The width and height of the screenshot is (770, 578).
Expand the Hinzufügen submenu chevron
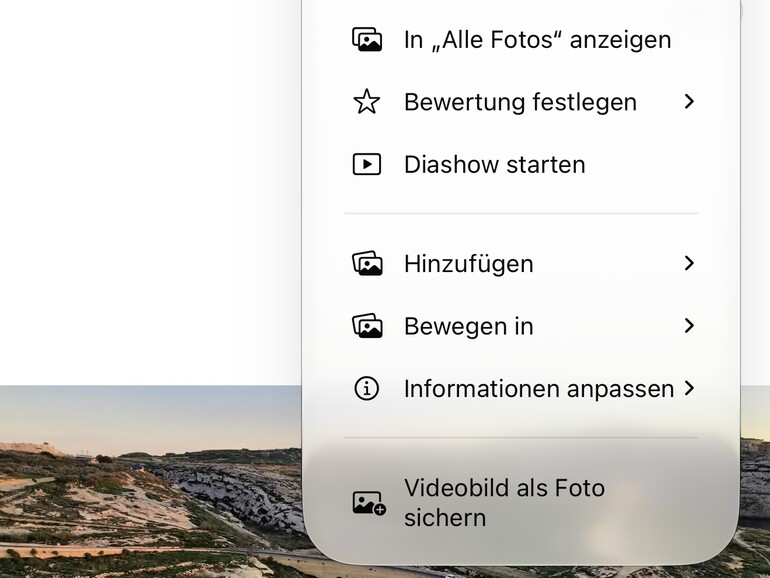pyautogui.click(x=689, y=263)
